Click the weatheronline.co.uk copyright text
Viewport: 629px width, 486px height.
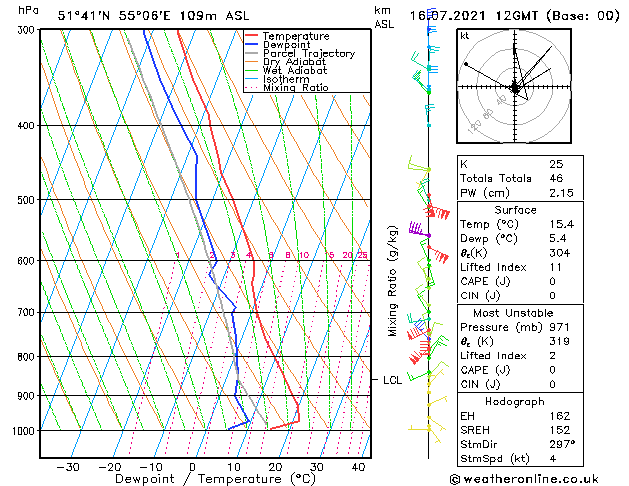524,479
